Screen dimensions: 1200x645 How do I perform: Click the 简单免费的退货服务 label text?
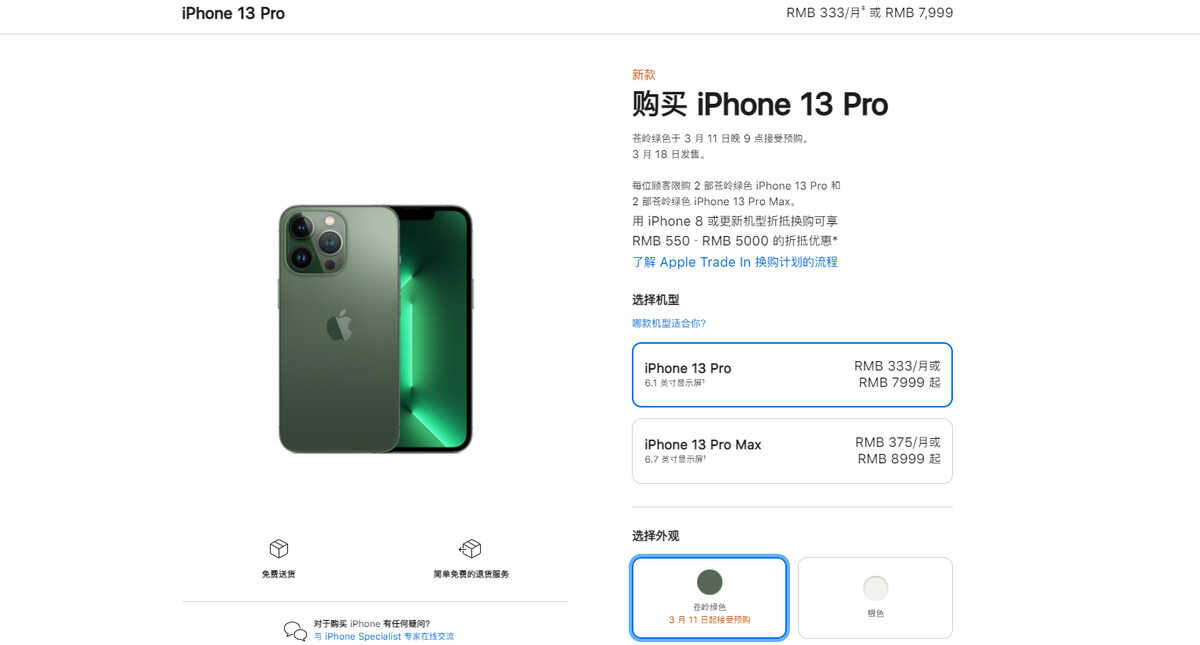coord(470,574)
